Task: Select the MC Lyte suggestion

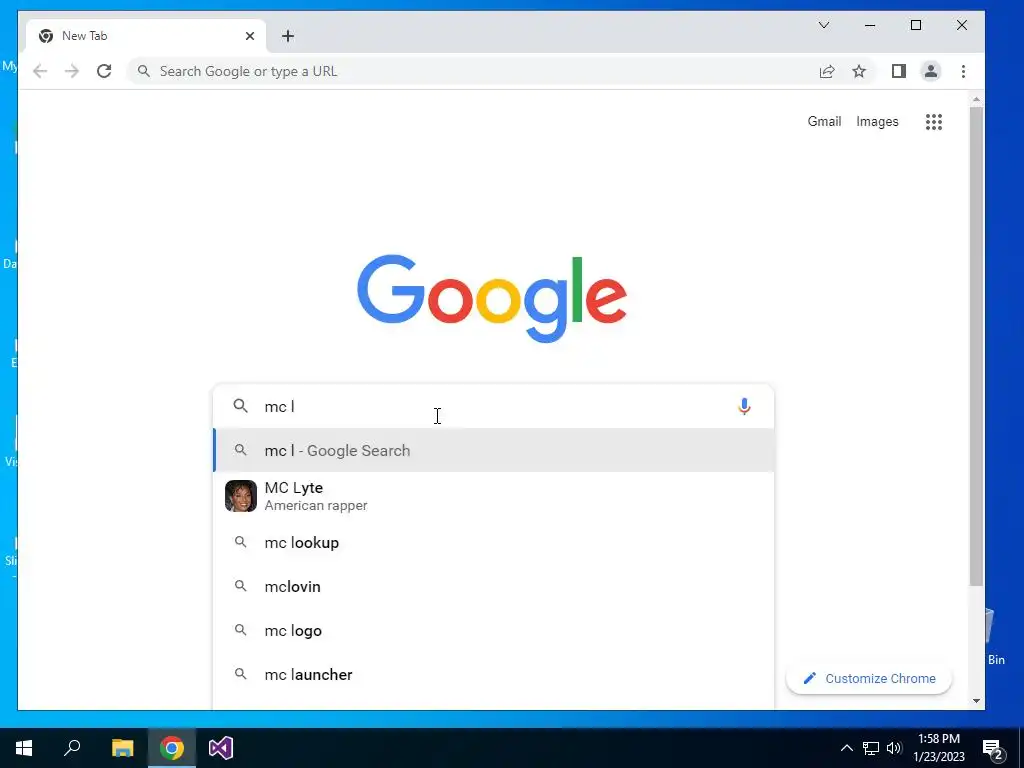Action: [x=494, y=496]
